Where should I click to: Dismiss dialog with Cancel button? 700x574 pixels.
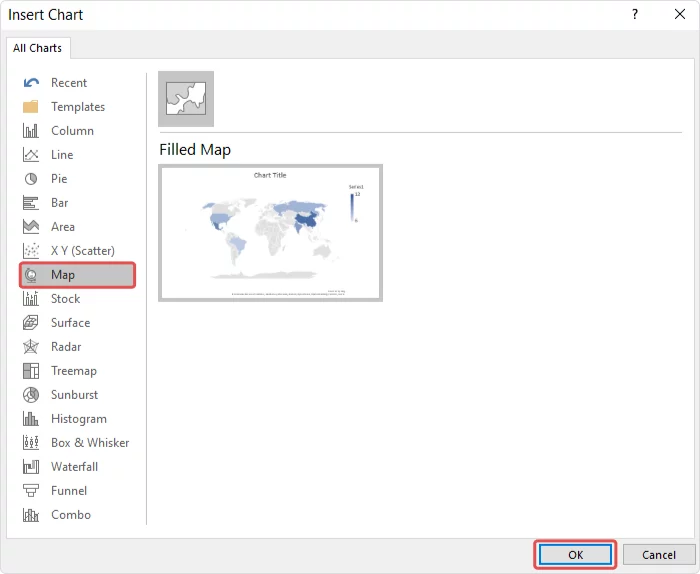658,555
